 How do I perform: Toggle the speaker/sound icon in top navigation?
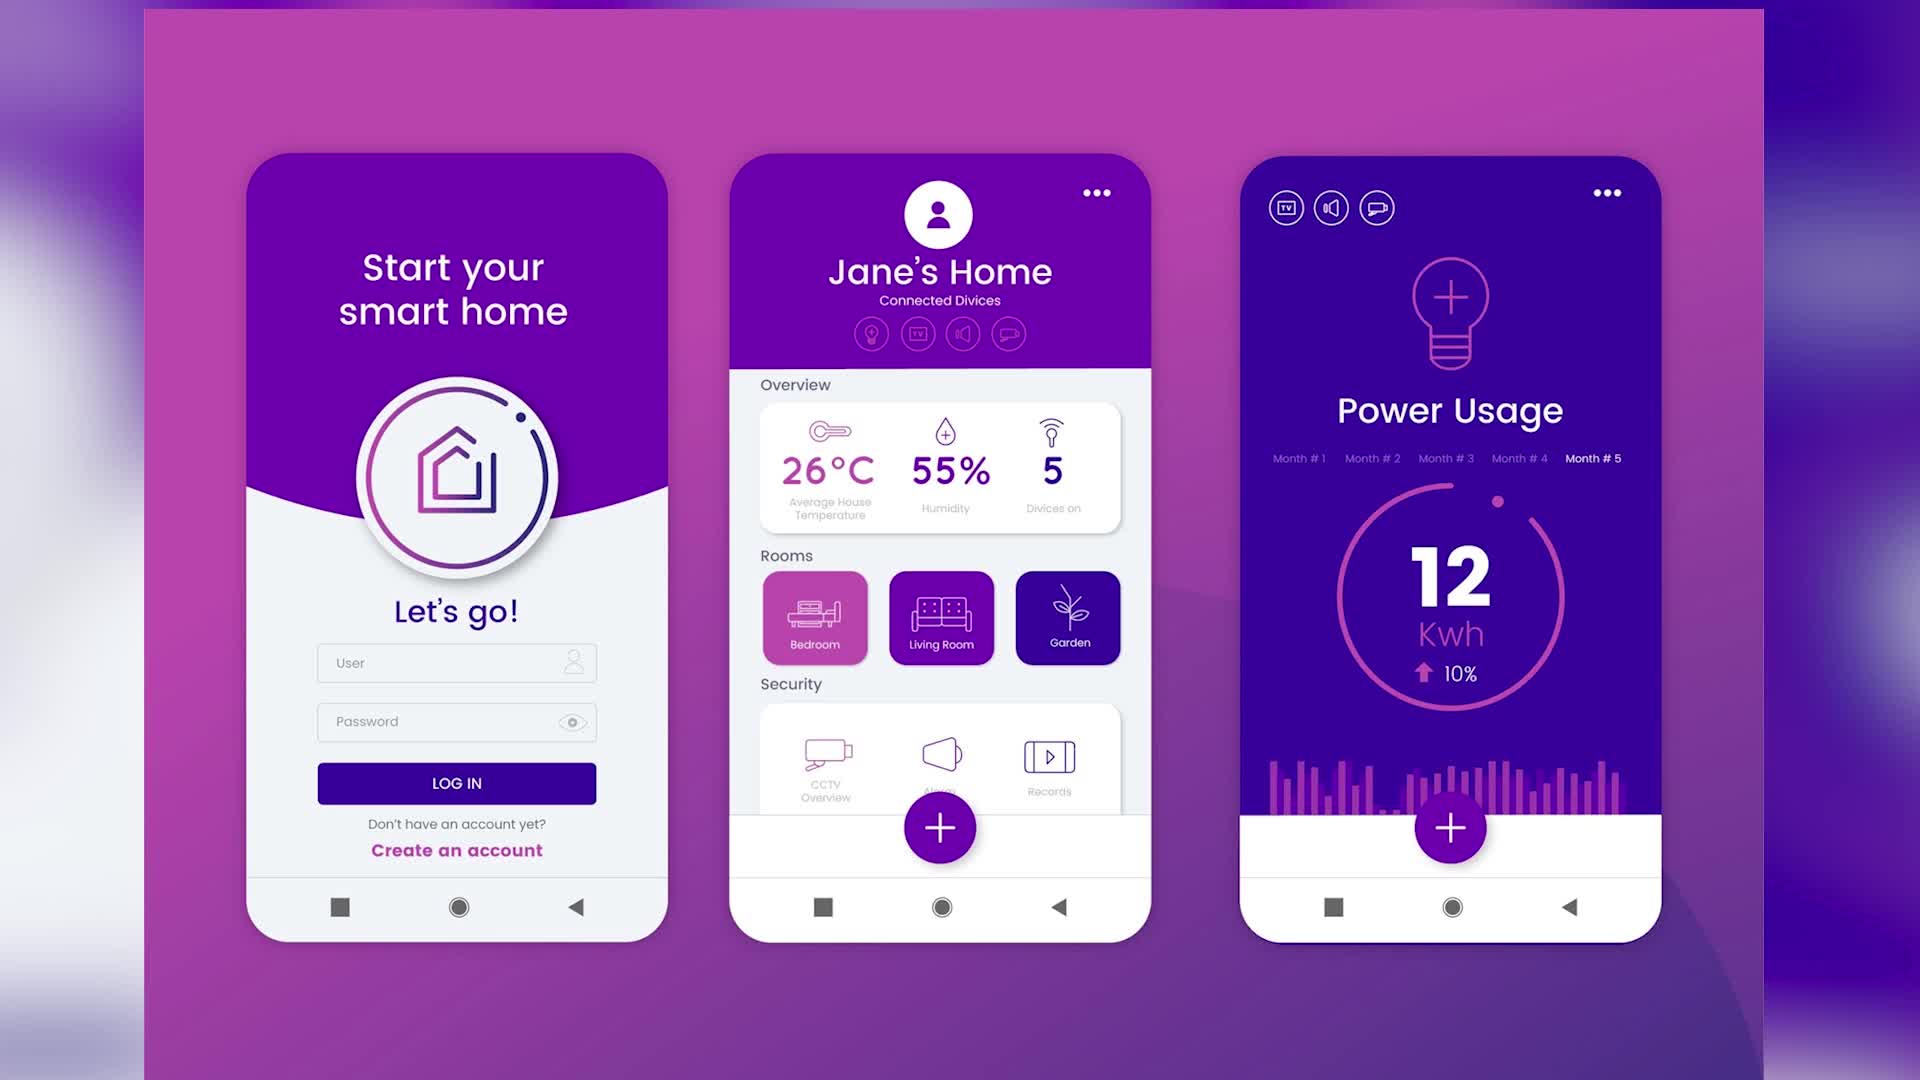1331,208
